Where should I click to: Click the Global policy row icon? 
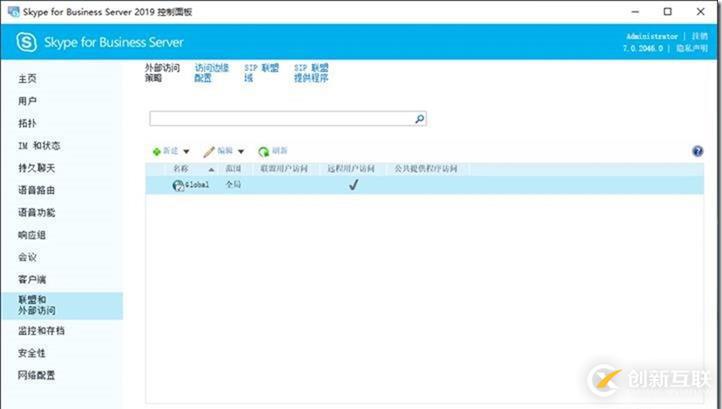[x=178, y=185]
